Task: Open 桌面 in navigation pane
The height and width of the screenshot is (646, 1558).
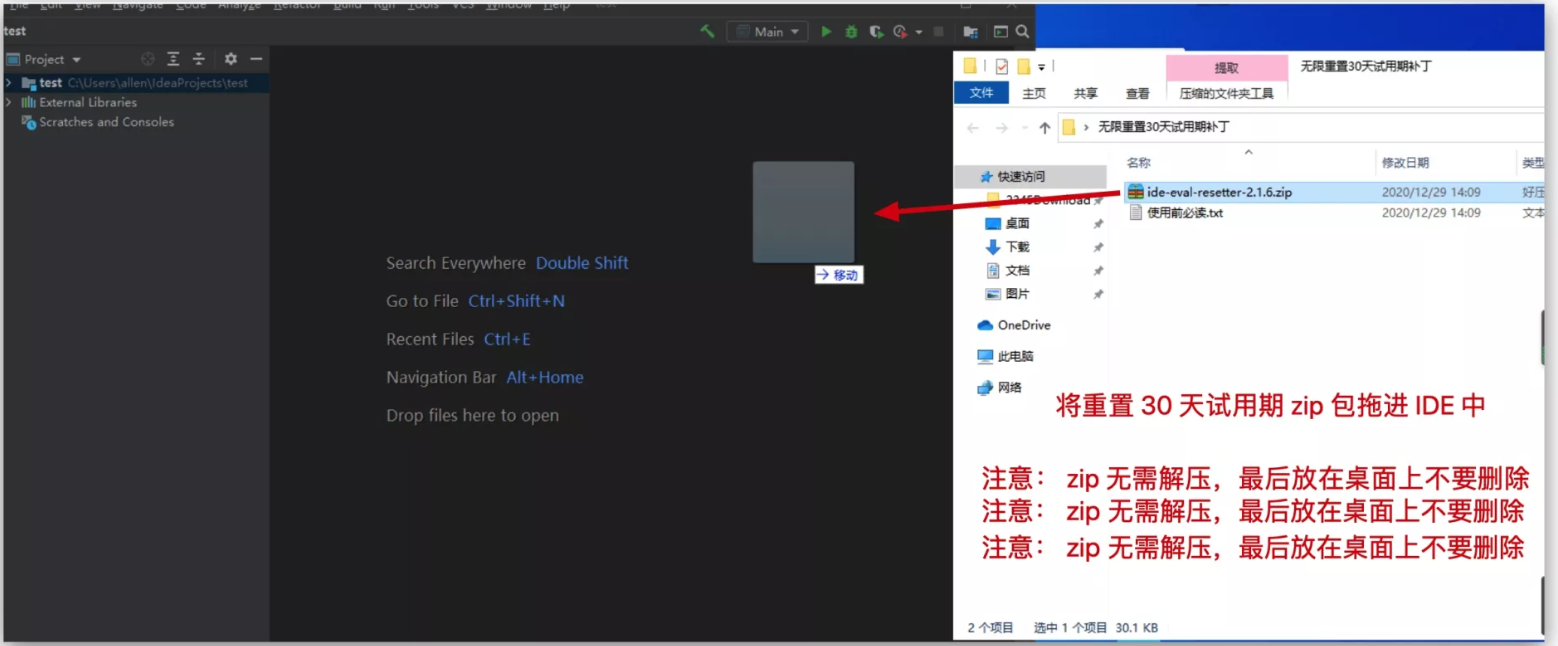Action: click(1017, 223)
